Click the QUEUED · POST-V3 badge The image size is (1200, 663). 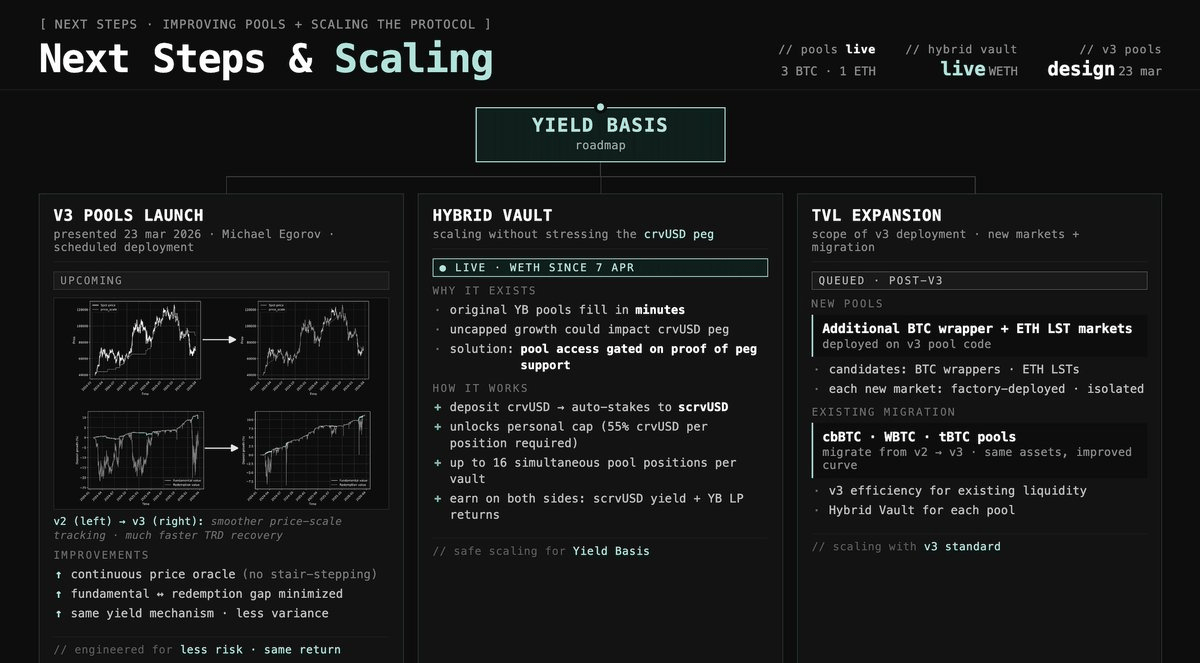[979, 281]
